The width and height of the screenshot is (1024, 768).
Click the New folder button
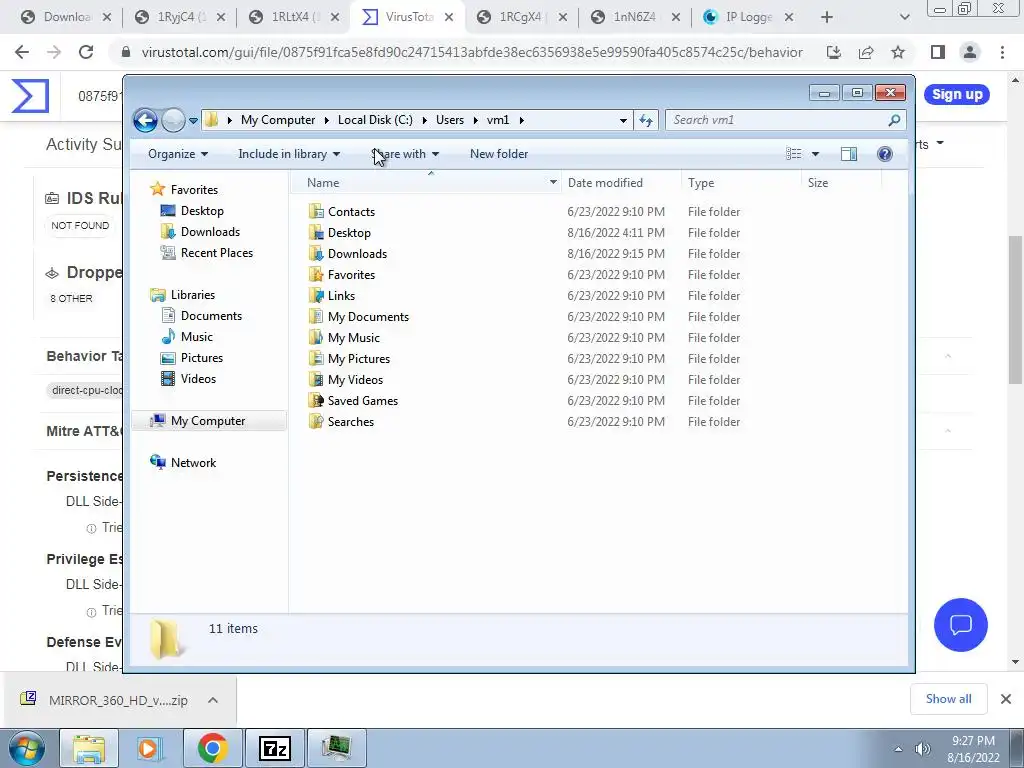click(x=499, y=154)
